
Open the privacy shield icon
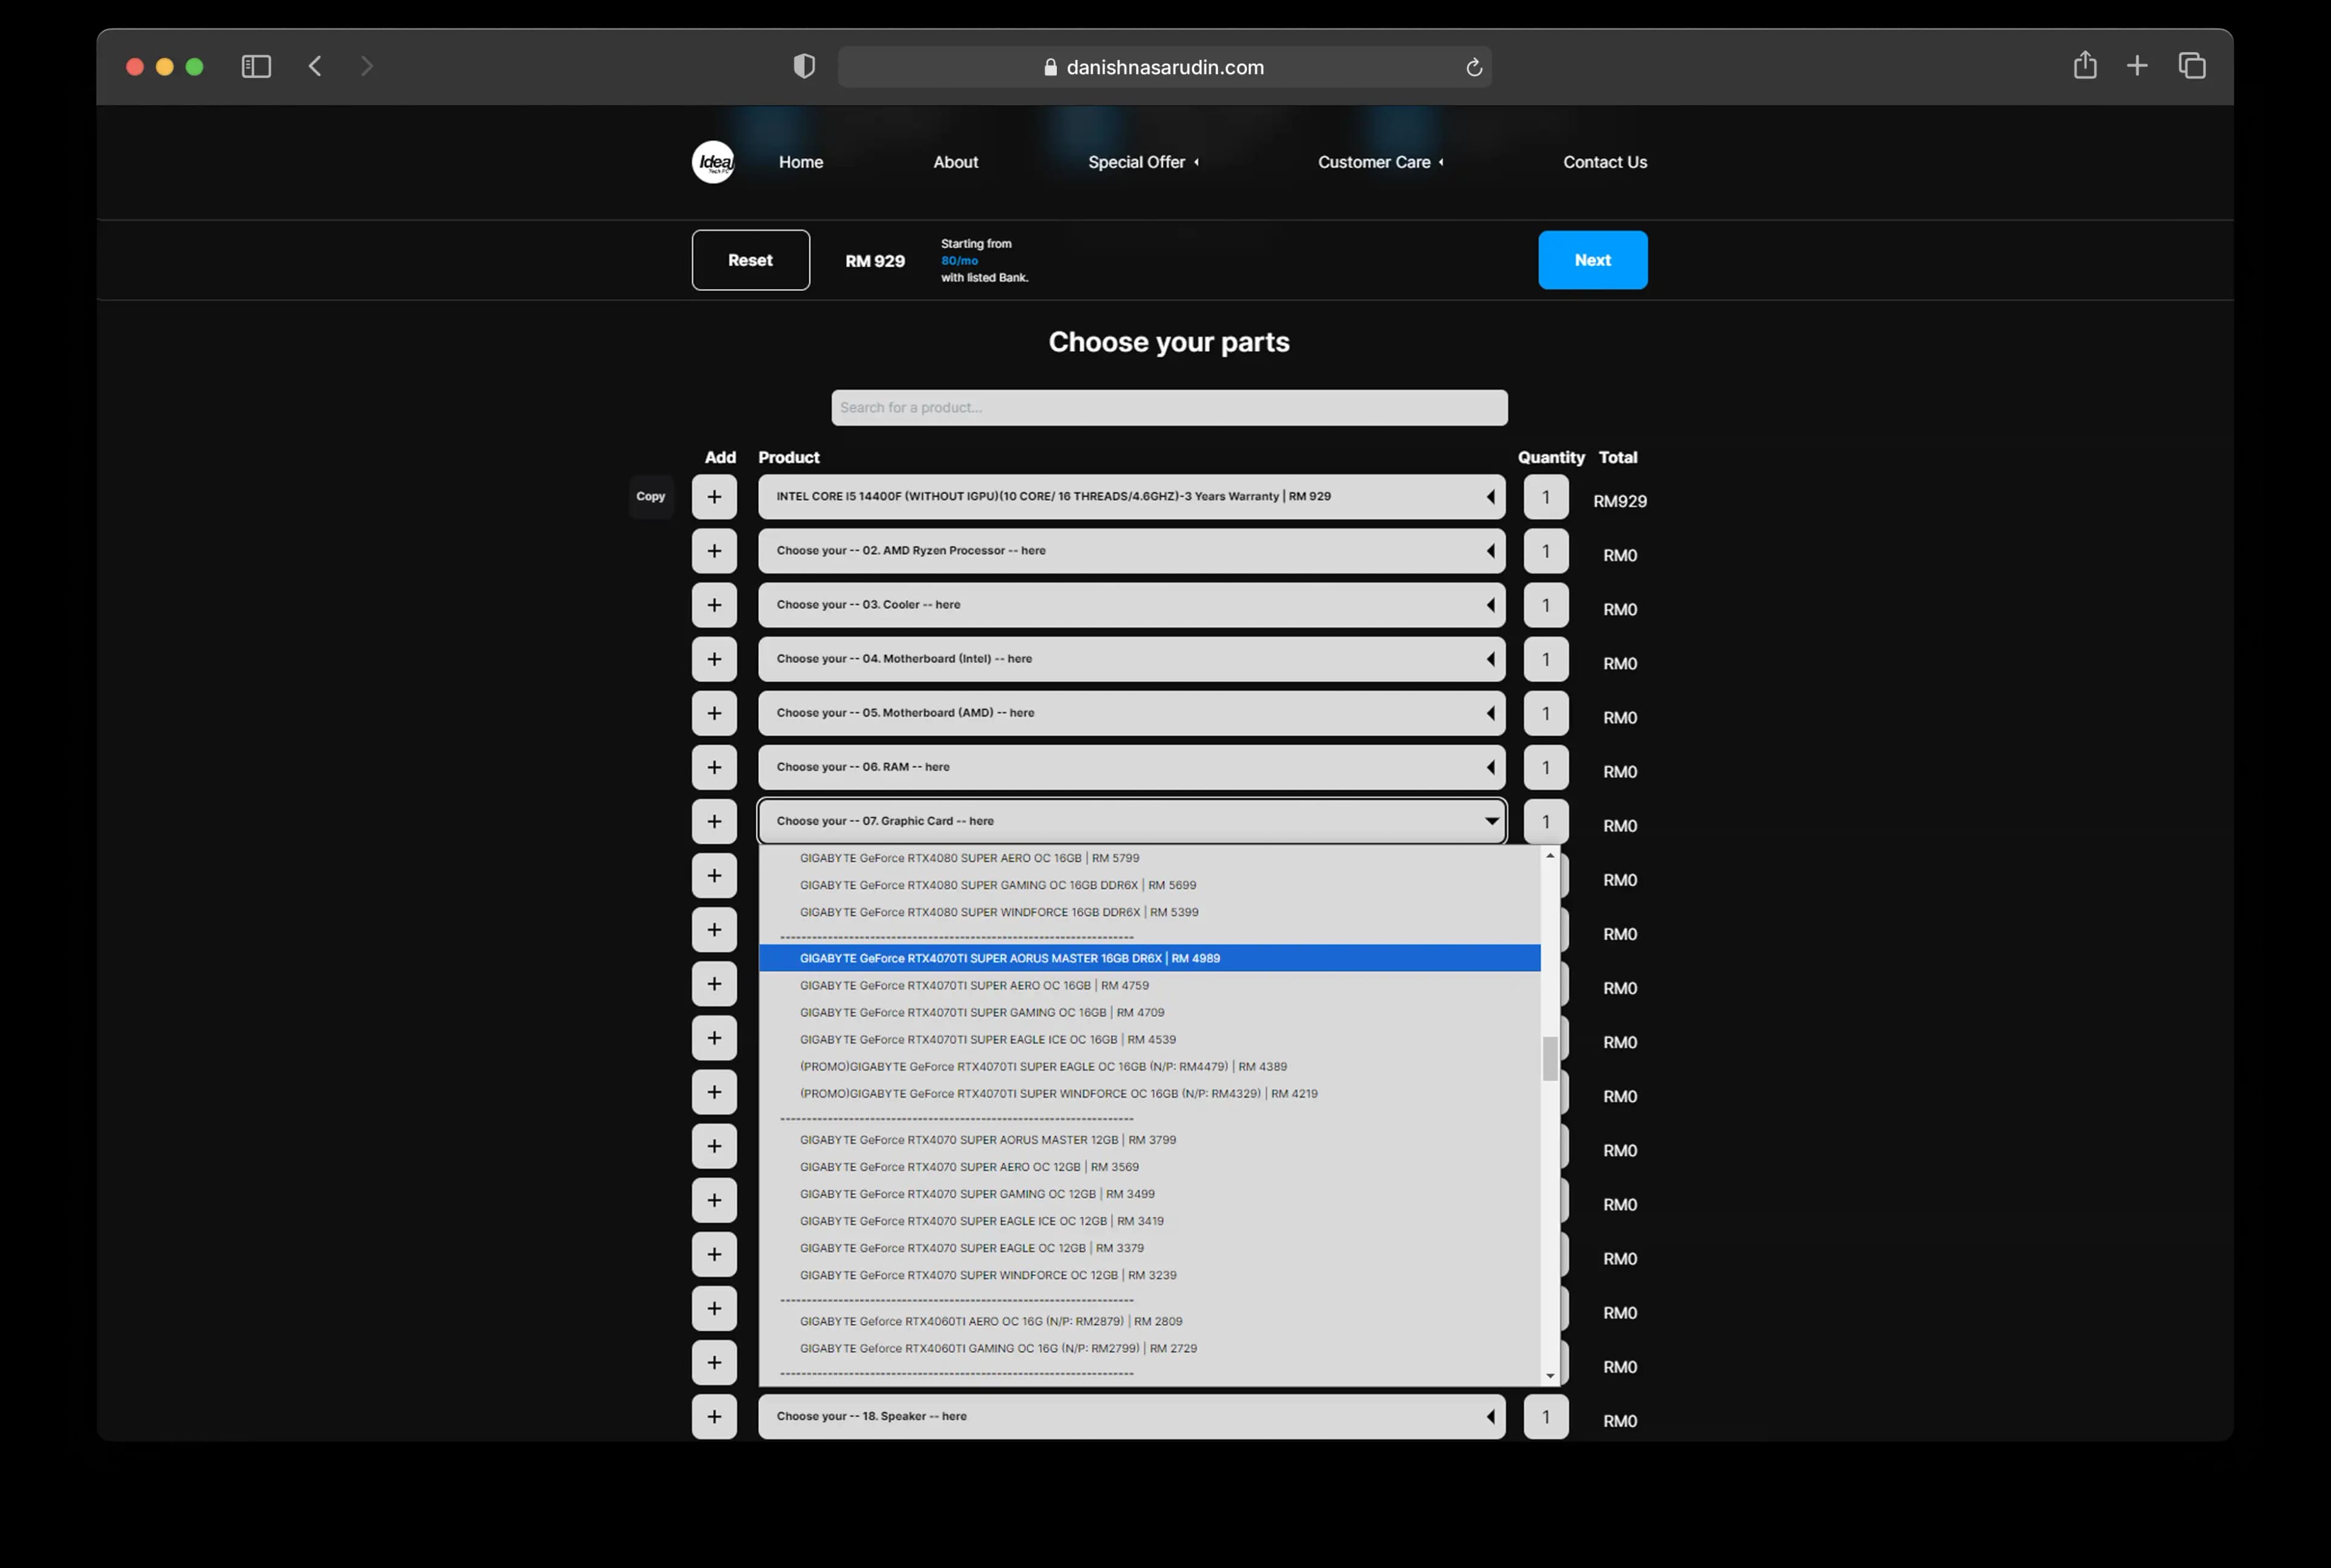click(804, 66)
